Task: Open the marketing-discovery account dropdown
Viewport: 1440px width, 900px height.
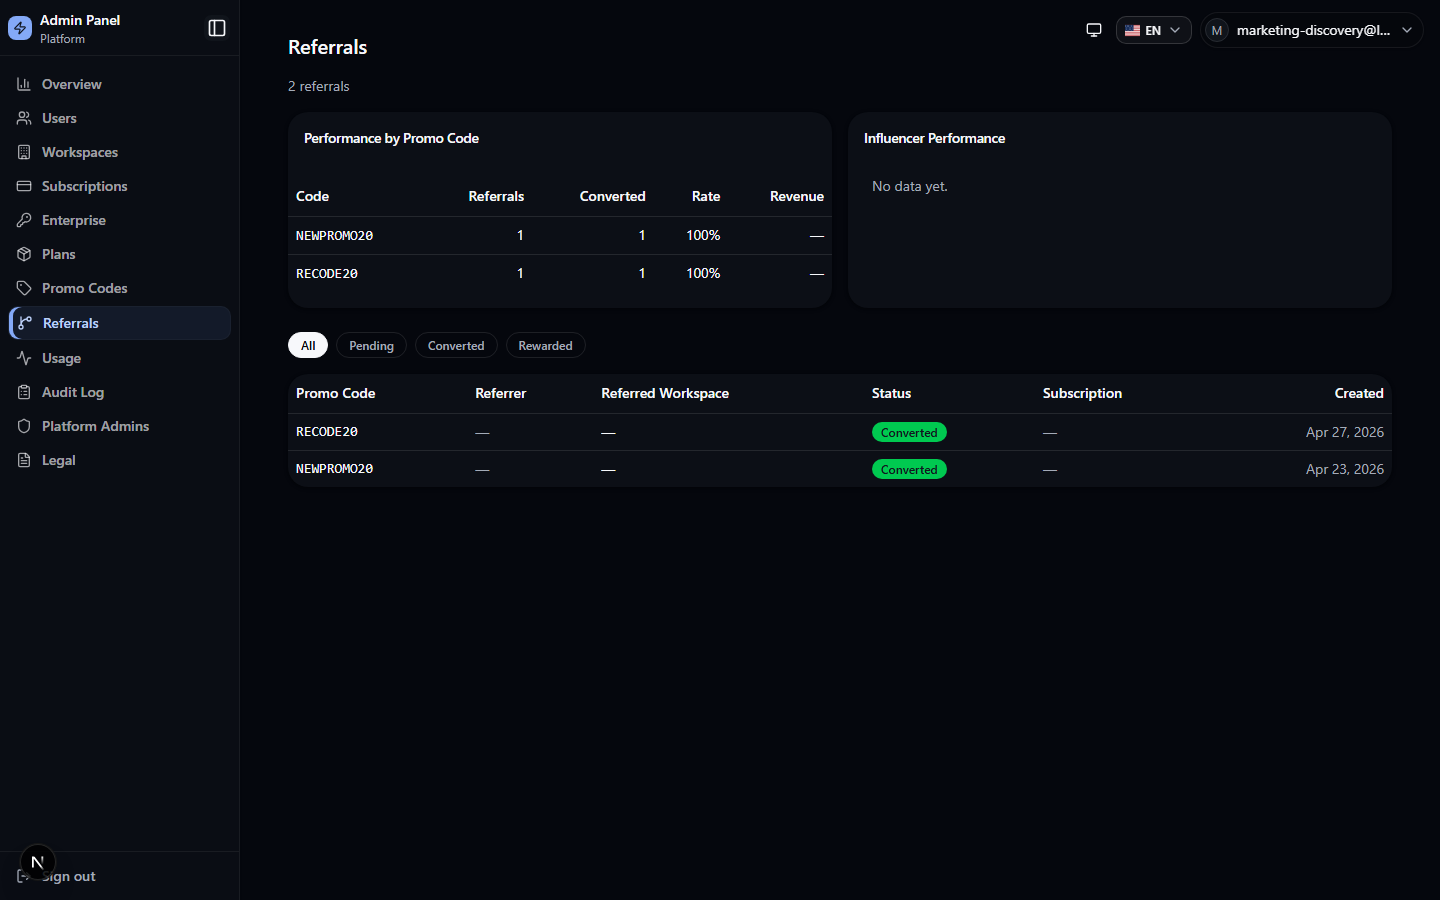Action: pyautogui.click(x=1312, y=30)
